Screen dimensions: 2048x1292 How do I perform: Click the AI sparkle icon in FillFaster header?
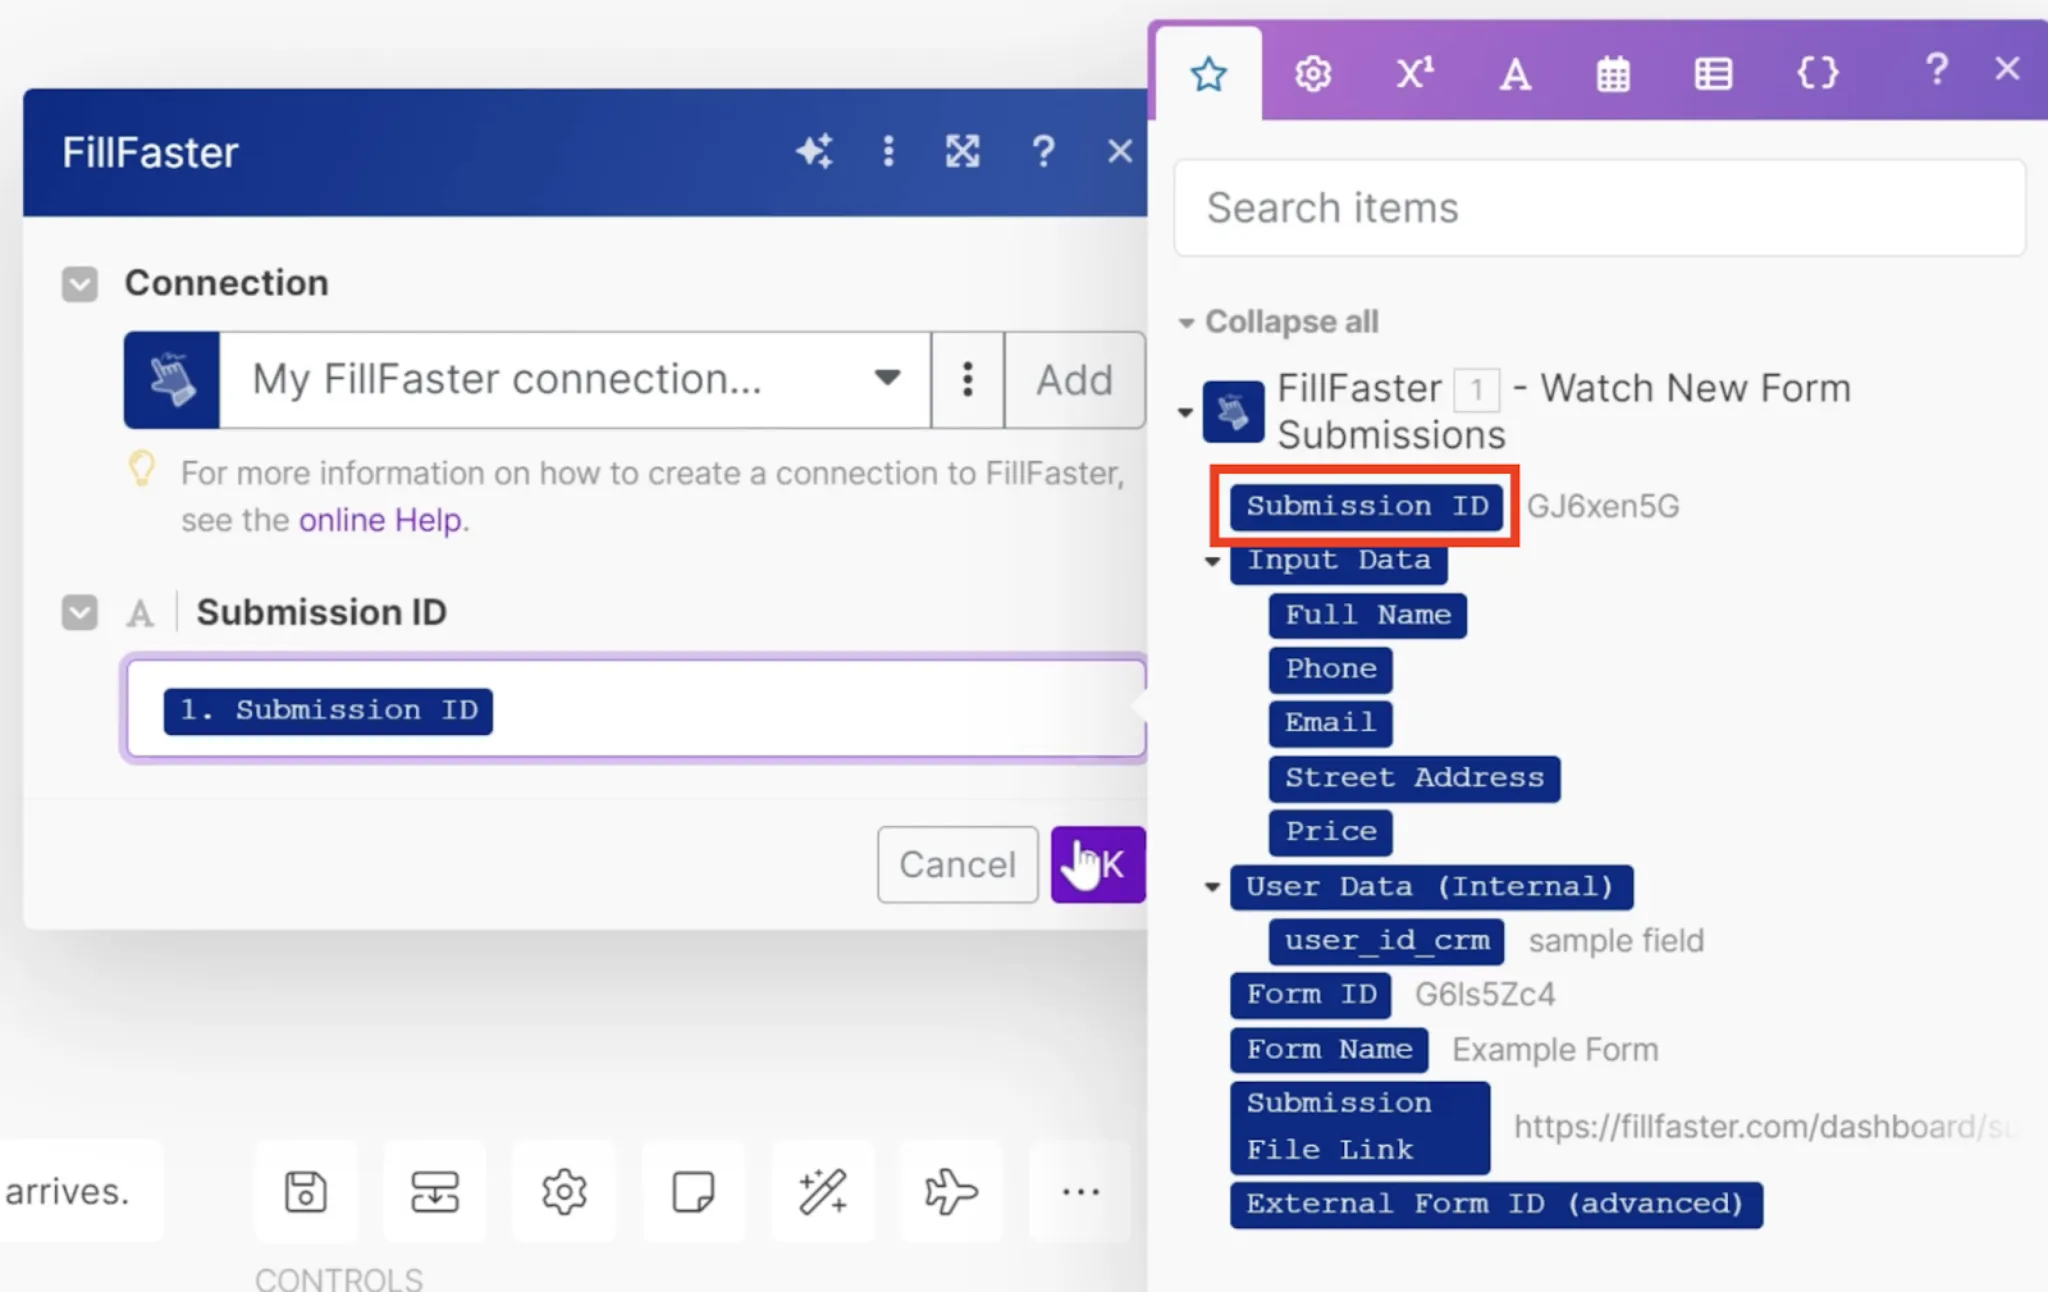(x=814, y=151)
